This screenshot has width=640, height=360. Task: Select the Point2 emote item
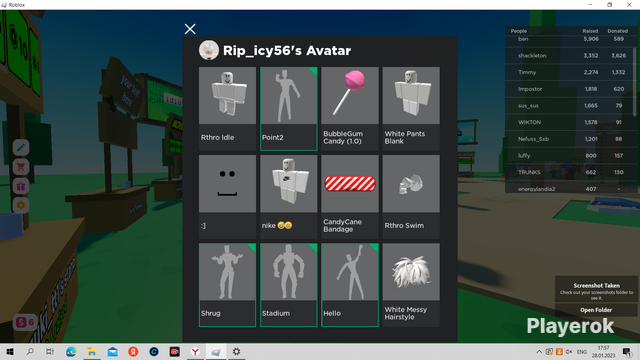click(289, 109)
